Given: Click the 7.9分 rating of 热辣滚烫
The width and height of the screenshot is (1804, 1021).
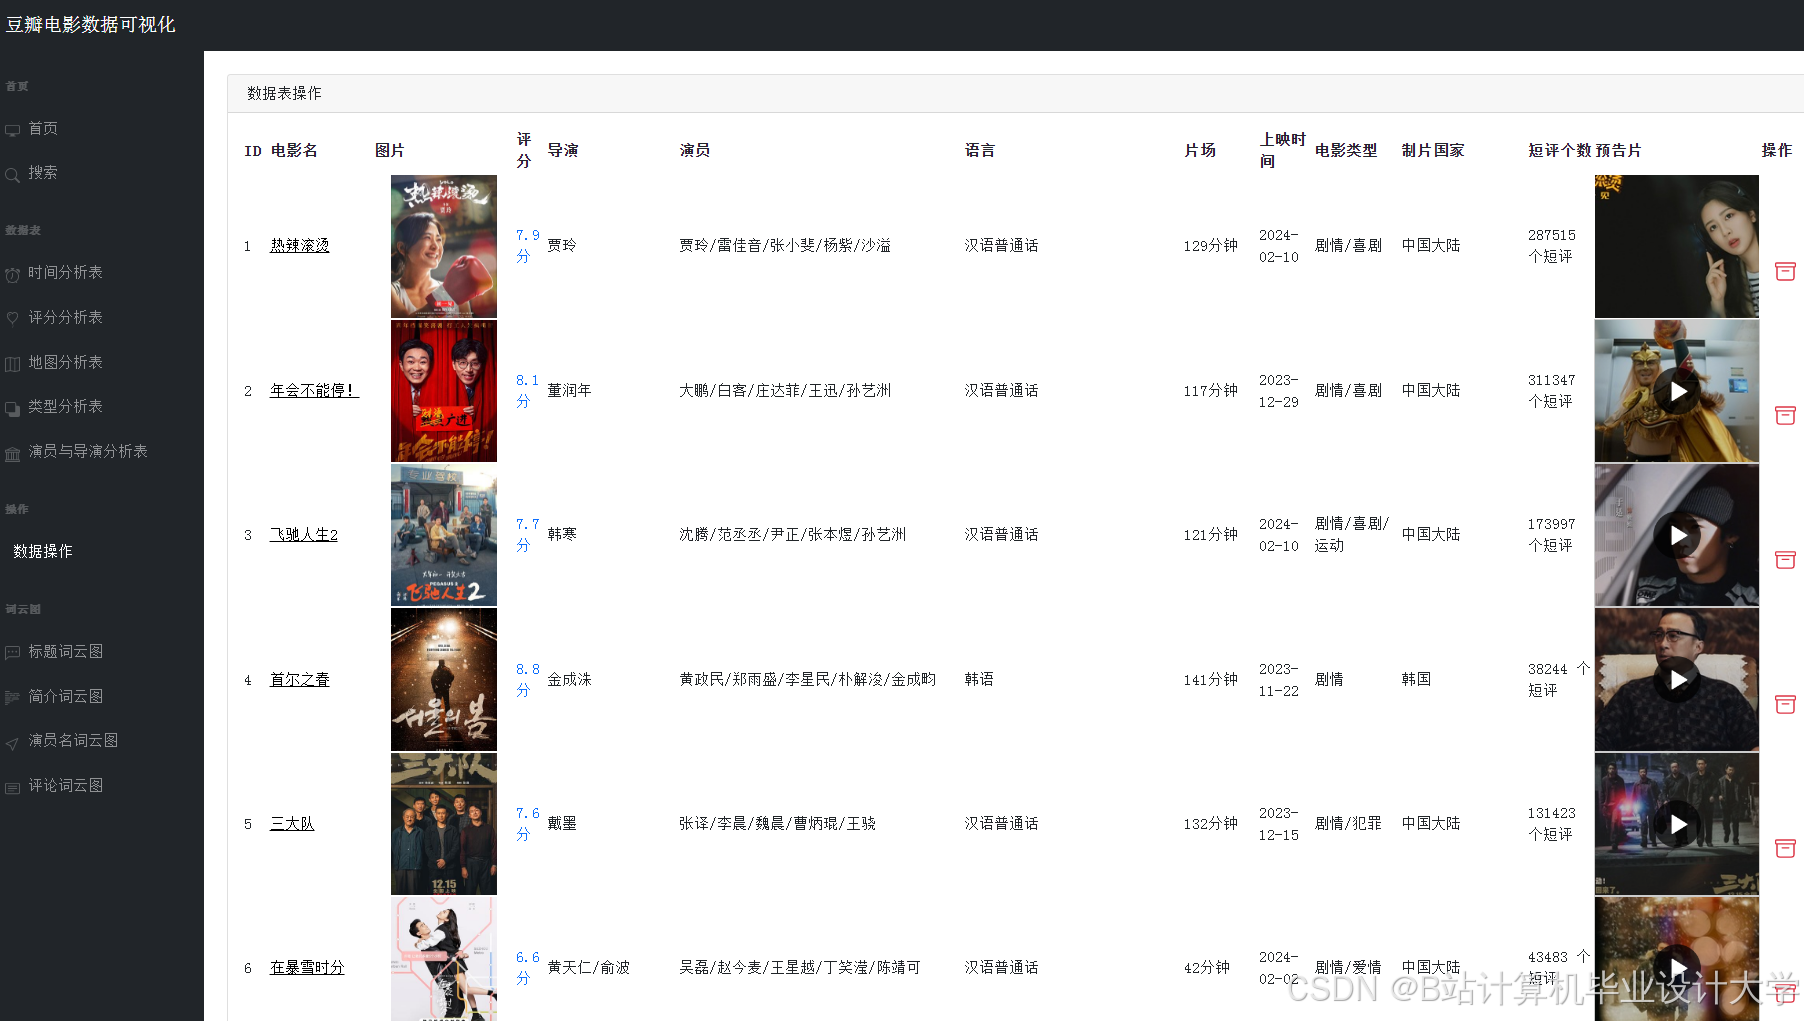Looking at the screenshot, I should (x=527, y=246).
